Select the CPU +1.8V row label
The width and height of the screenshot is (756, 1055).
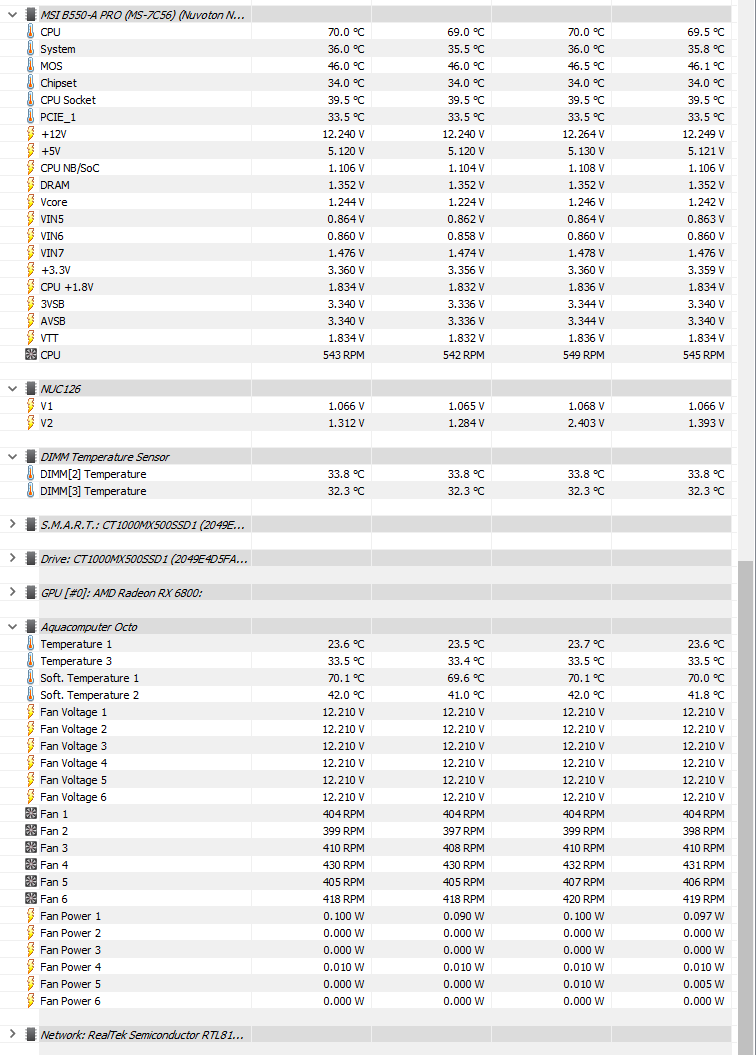[x=67, y=287]
